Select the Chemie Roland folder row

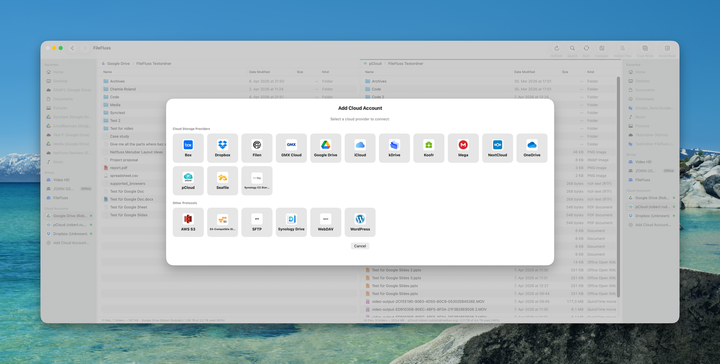[229, 89]
